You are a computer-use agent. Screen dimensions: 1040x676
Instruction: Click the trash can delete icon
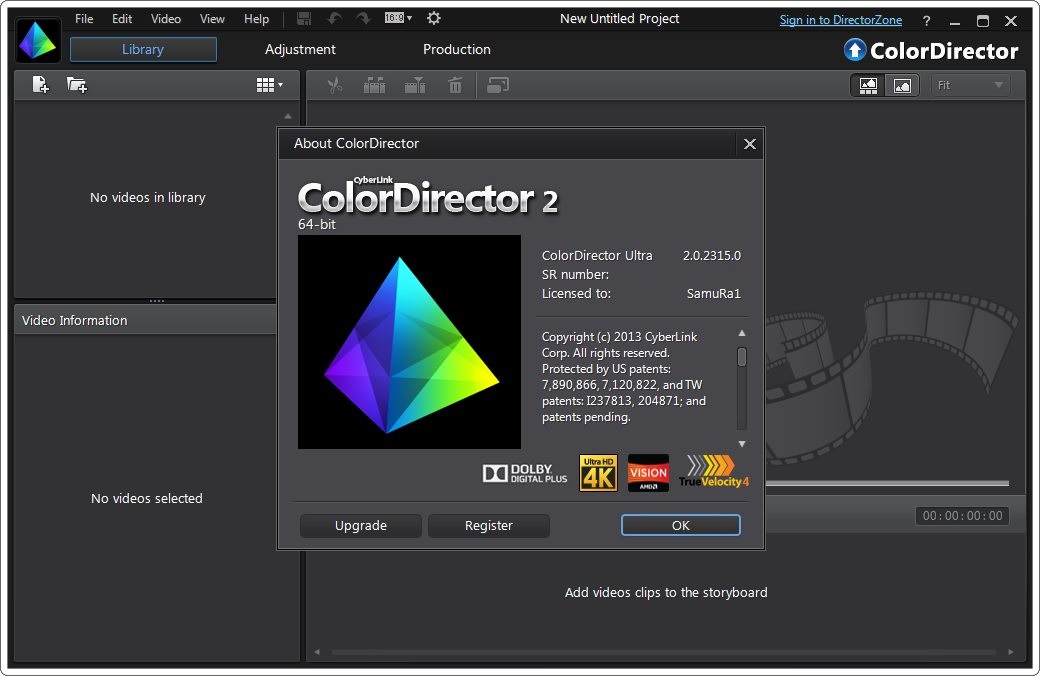pos(455,86)
